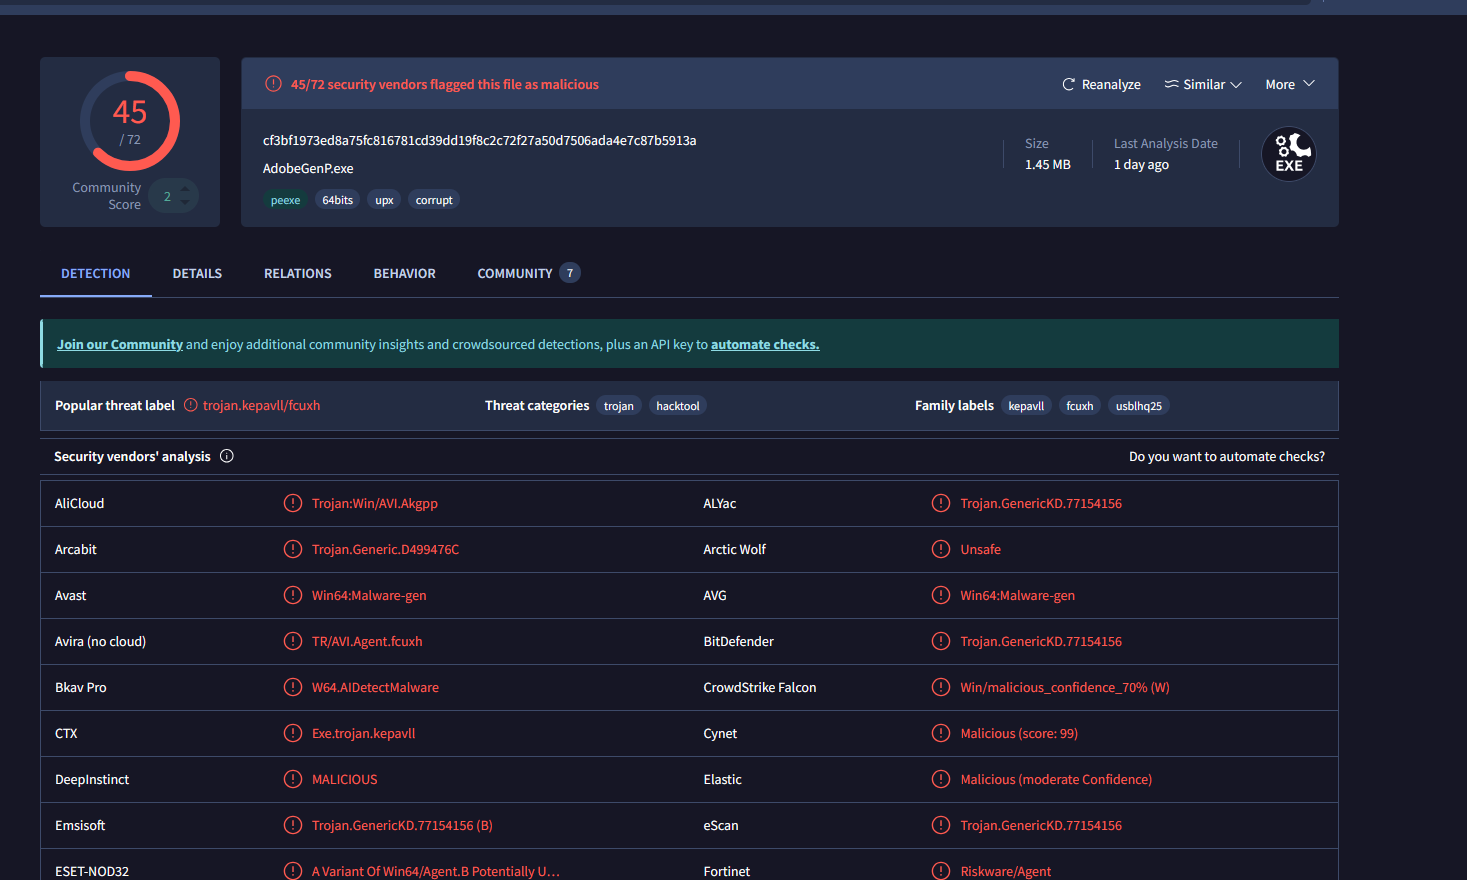Click the Riskware/Agent result
The height and width of the screenshot is (880, 1467).
(x=1006, y=871)
